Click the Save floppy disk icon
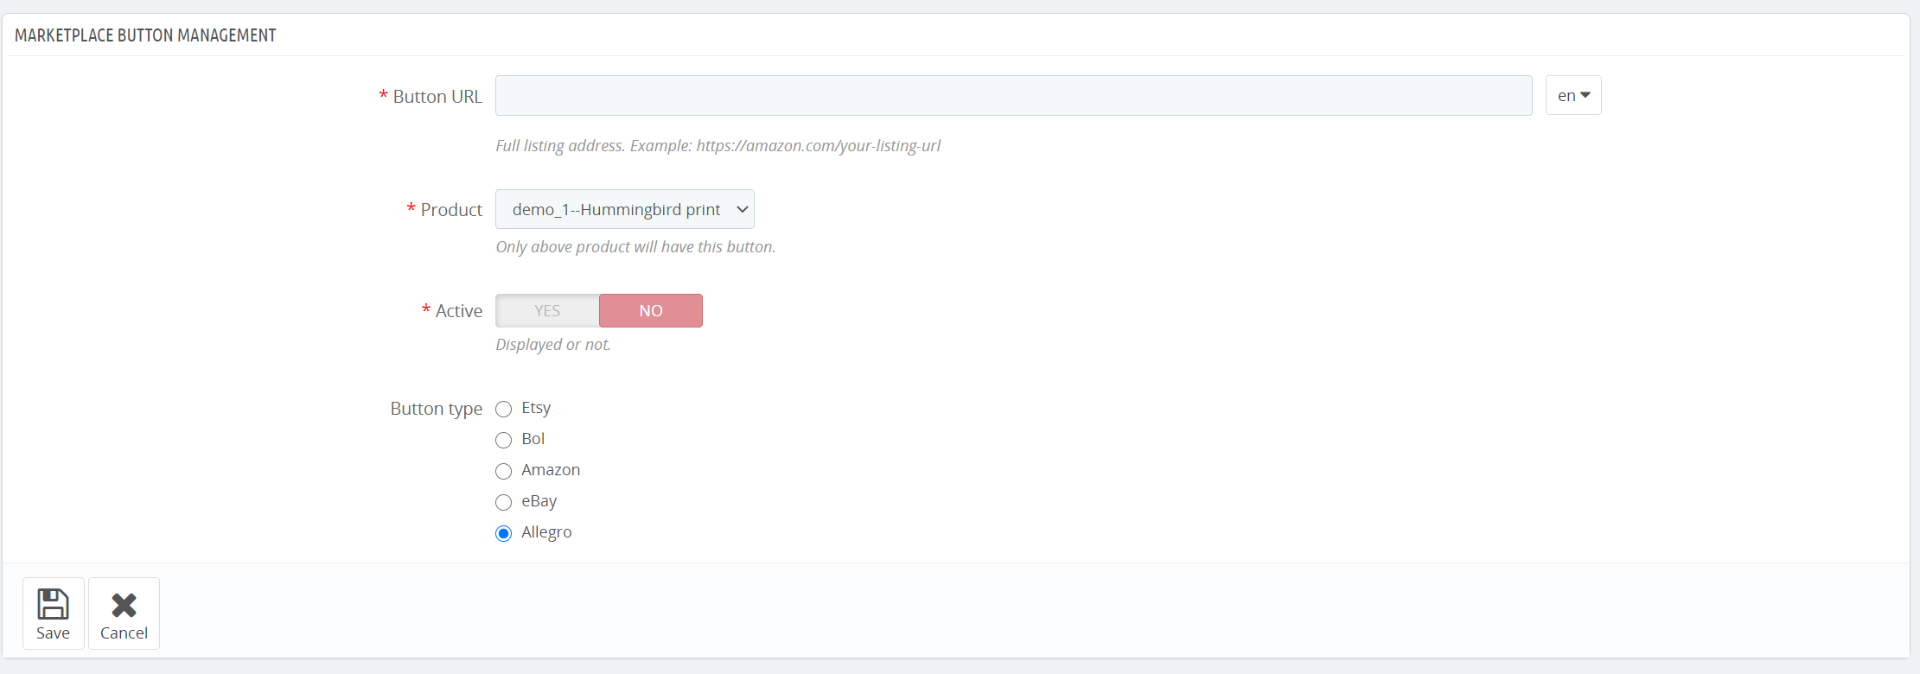This screenshot has height=674, width=1920. click(53, 604)
